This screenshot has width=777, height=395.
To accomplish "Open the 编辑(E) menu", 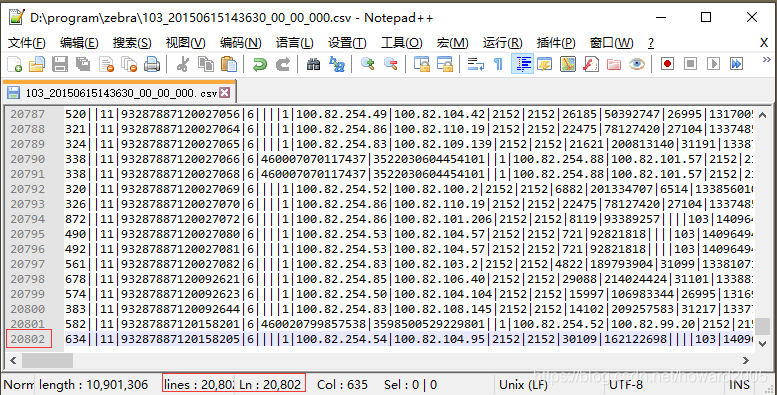I will [79, 43].
